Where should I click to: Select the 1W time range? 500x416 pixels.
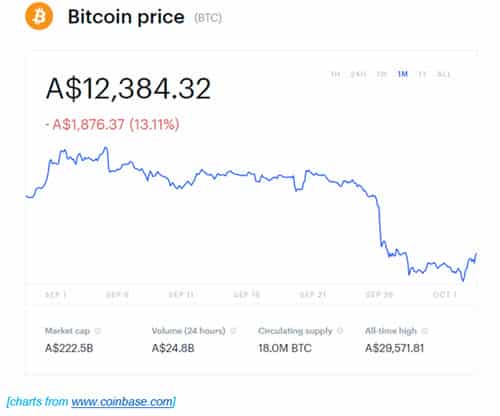click(x=382, y=74)
